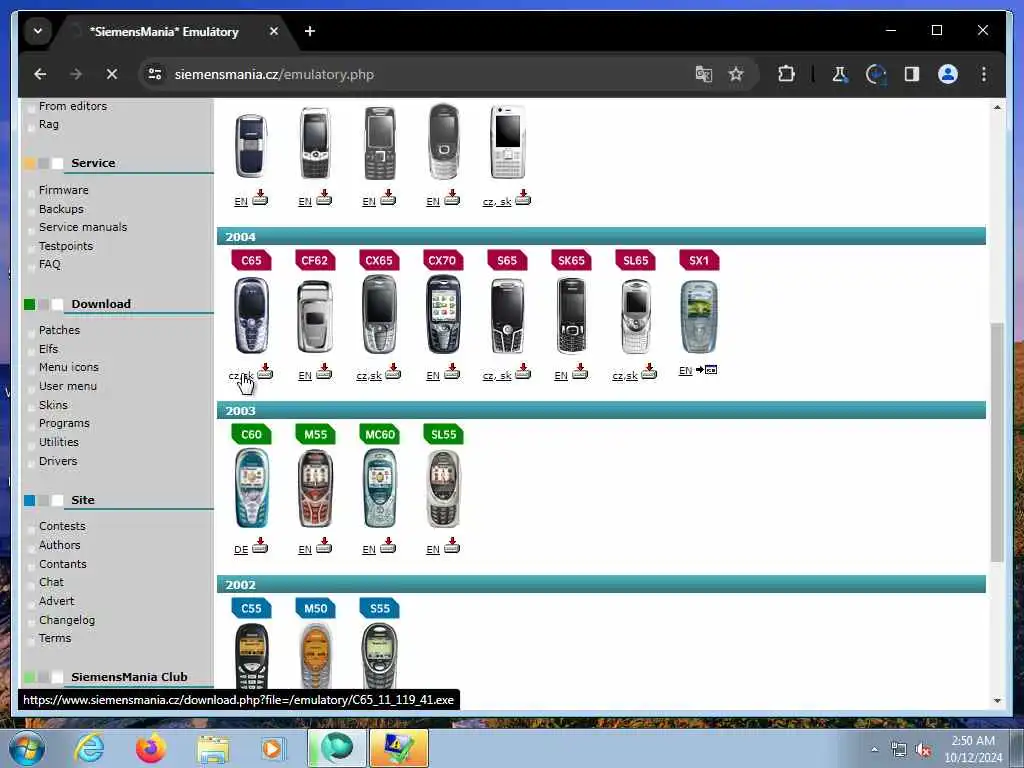Click the CX65 download icon
The image size is (1024, 768).
(x=393, y=372)
